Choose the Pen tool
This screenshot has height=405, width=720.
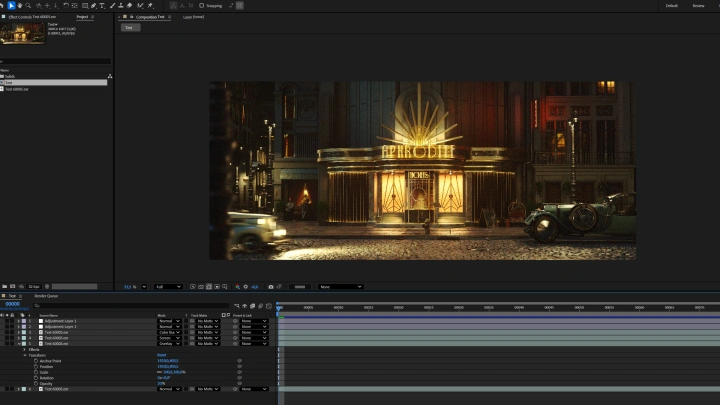pyautogui.click(x=93, y=5)
